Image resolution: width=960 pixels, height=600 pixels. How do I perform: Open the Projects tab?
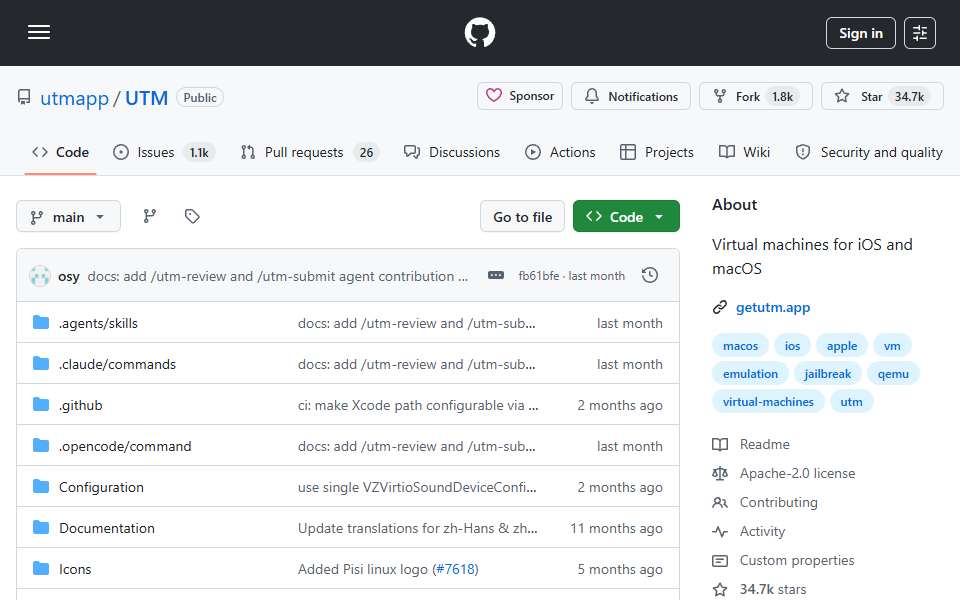(657, 152)
